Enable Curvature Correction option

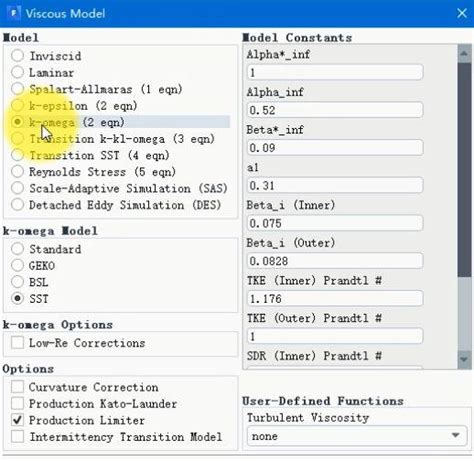pyautogui.click(x=17, y=387)
